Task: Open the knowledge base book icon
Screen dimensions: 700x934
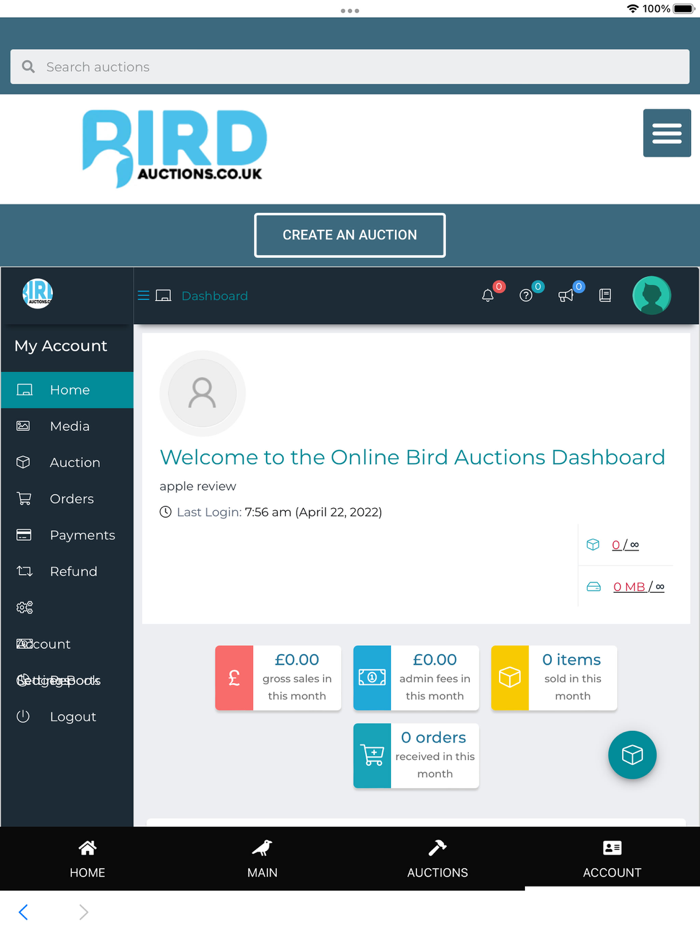Action: [605, 295]
